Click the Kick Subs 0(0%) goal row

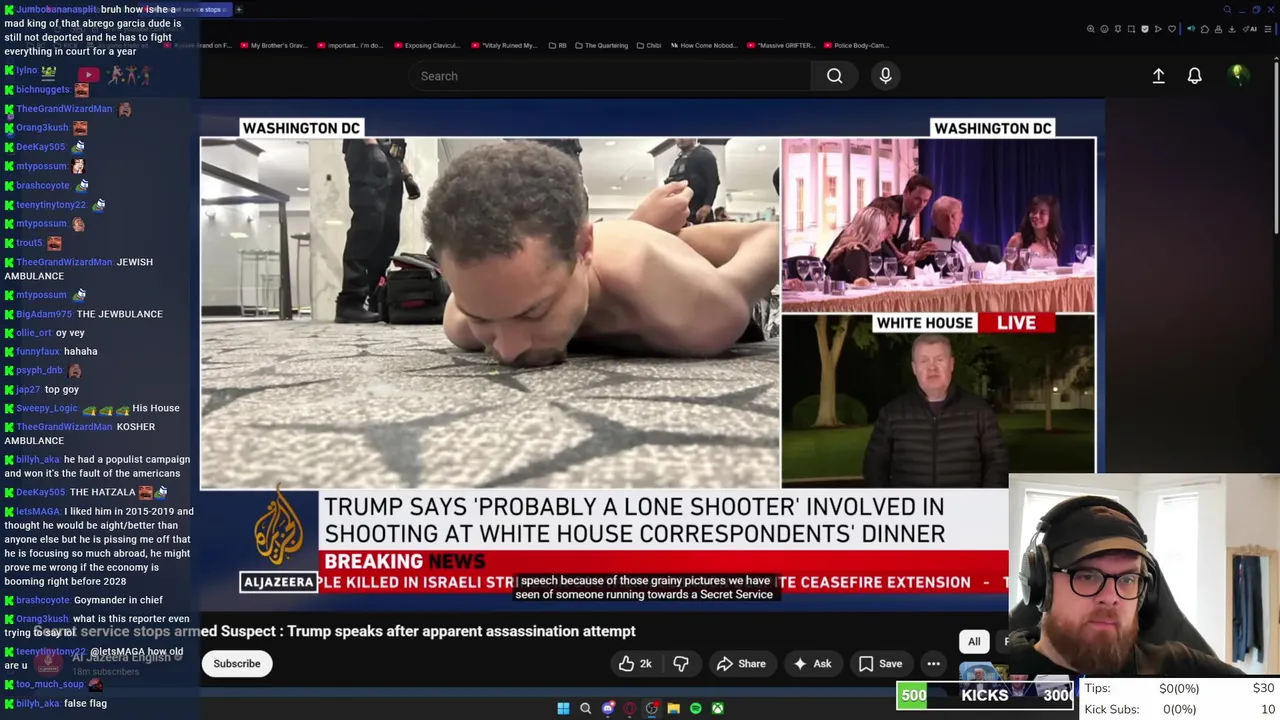click(1180, 709)
